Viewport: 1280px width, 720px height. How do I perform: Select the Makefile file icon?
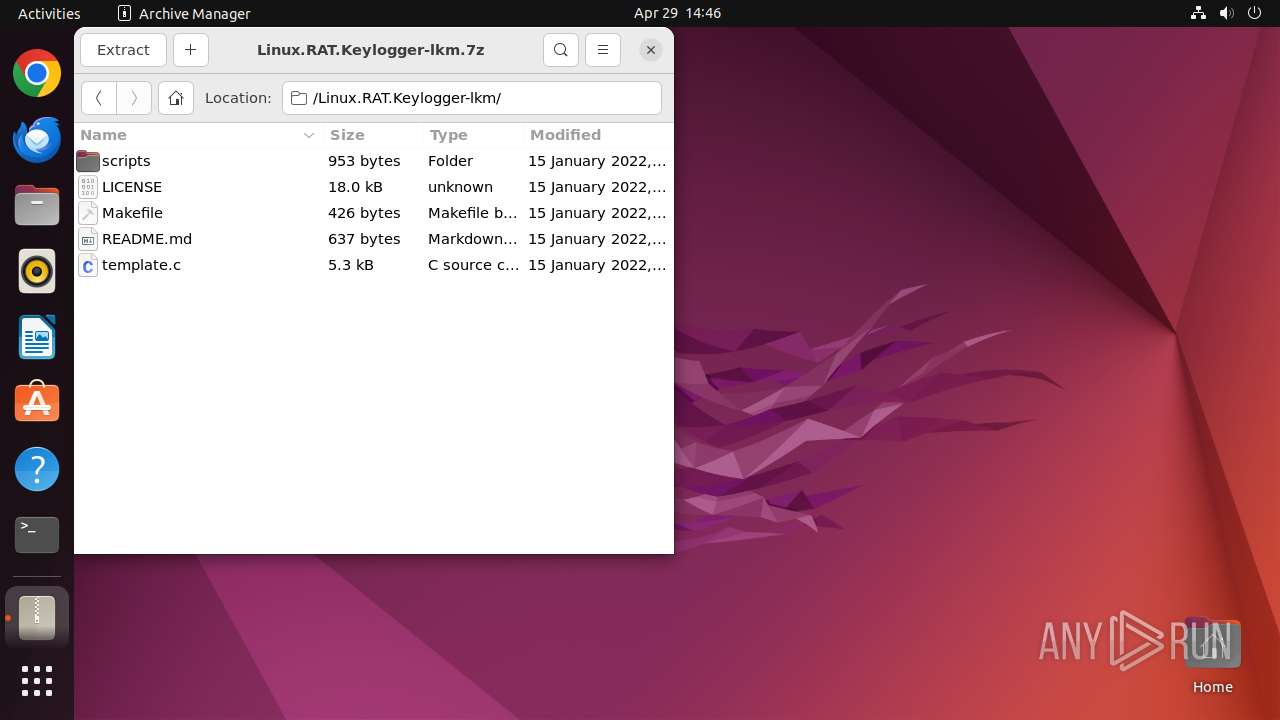point(88,213)
